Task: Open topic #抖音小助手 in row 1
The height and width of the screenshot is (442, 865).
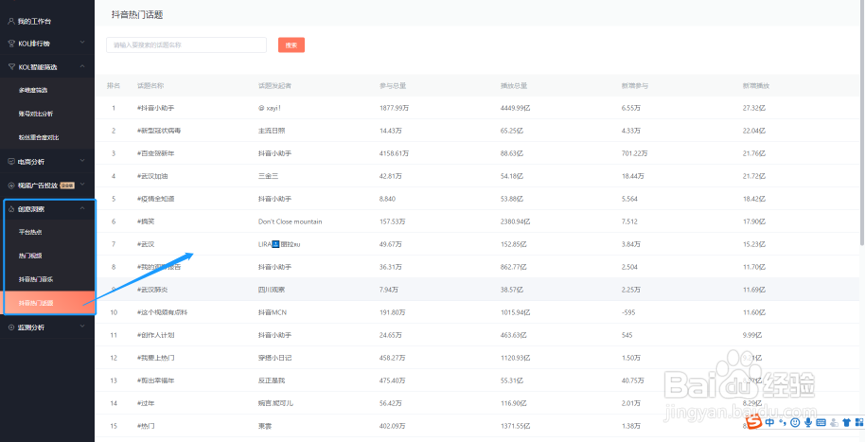Action: tap(156, 108)
